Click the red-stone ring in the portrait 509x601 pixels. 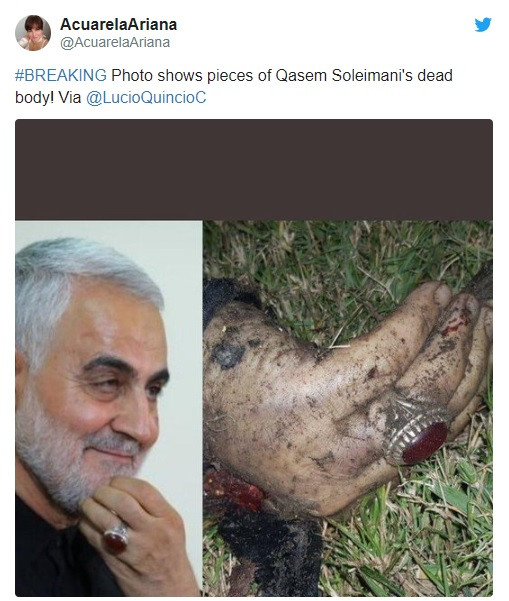coord(115,539)
